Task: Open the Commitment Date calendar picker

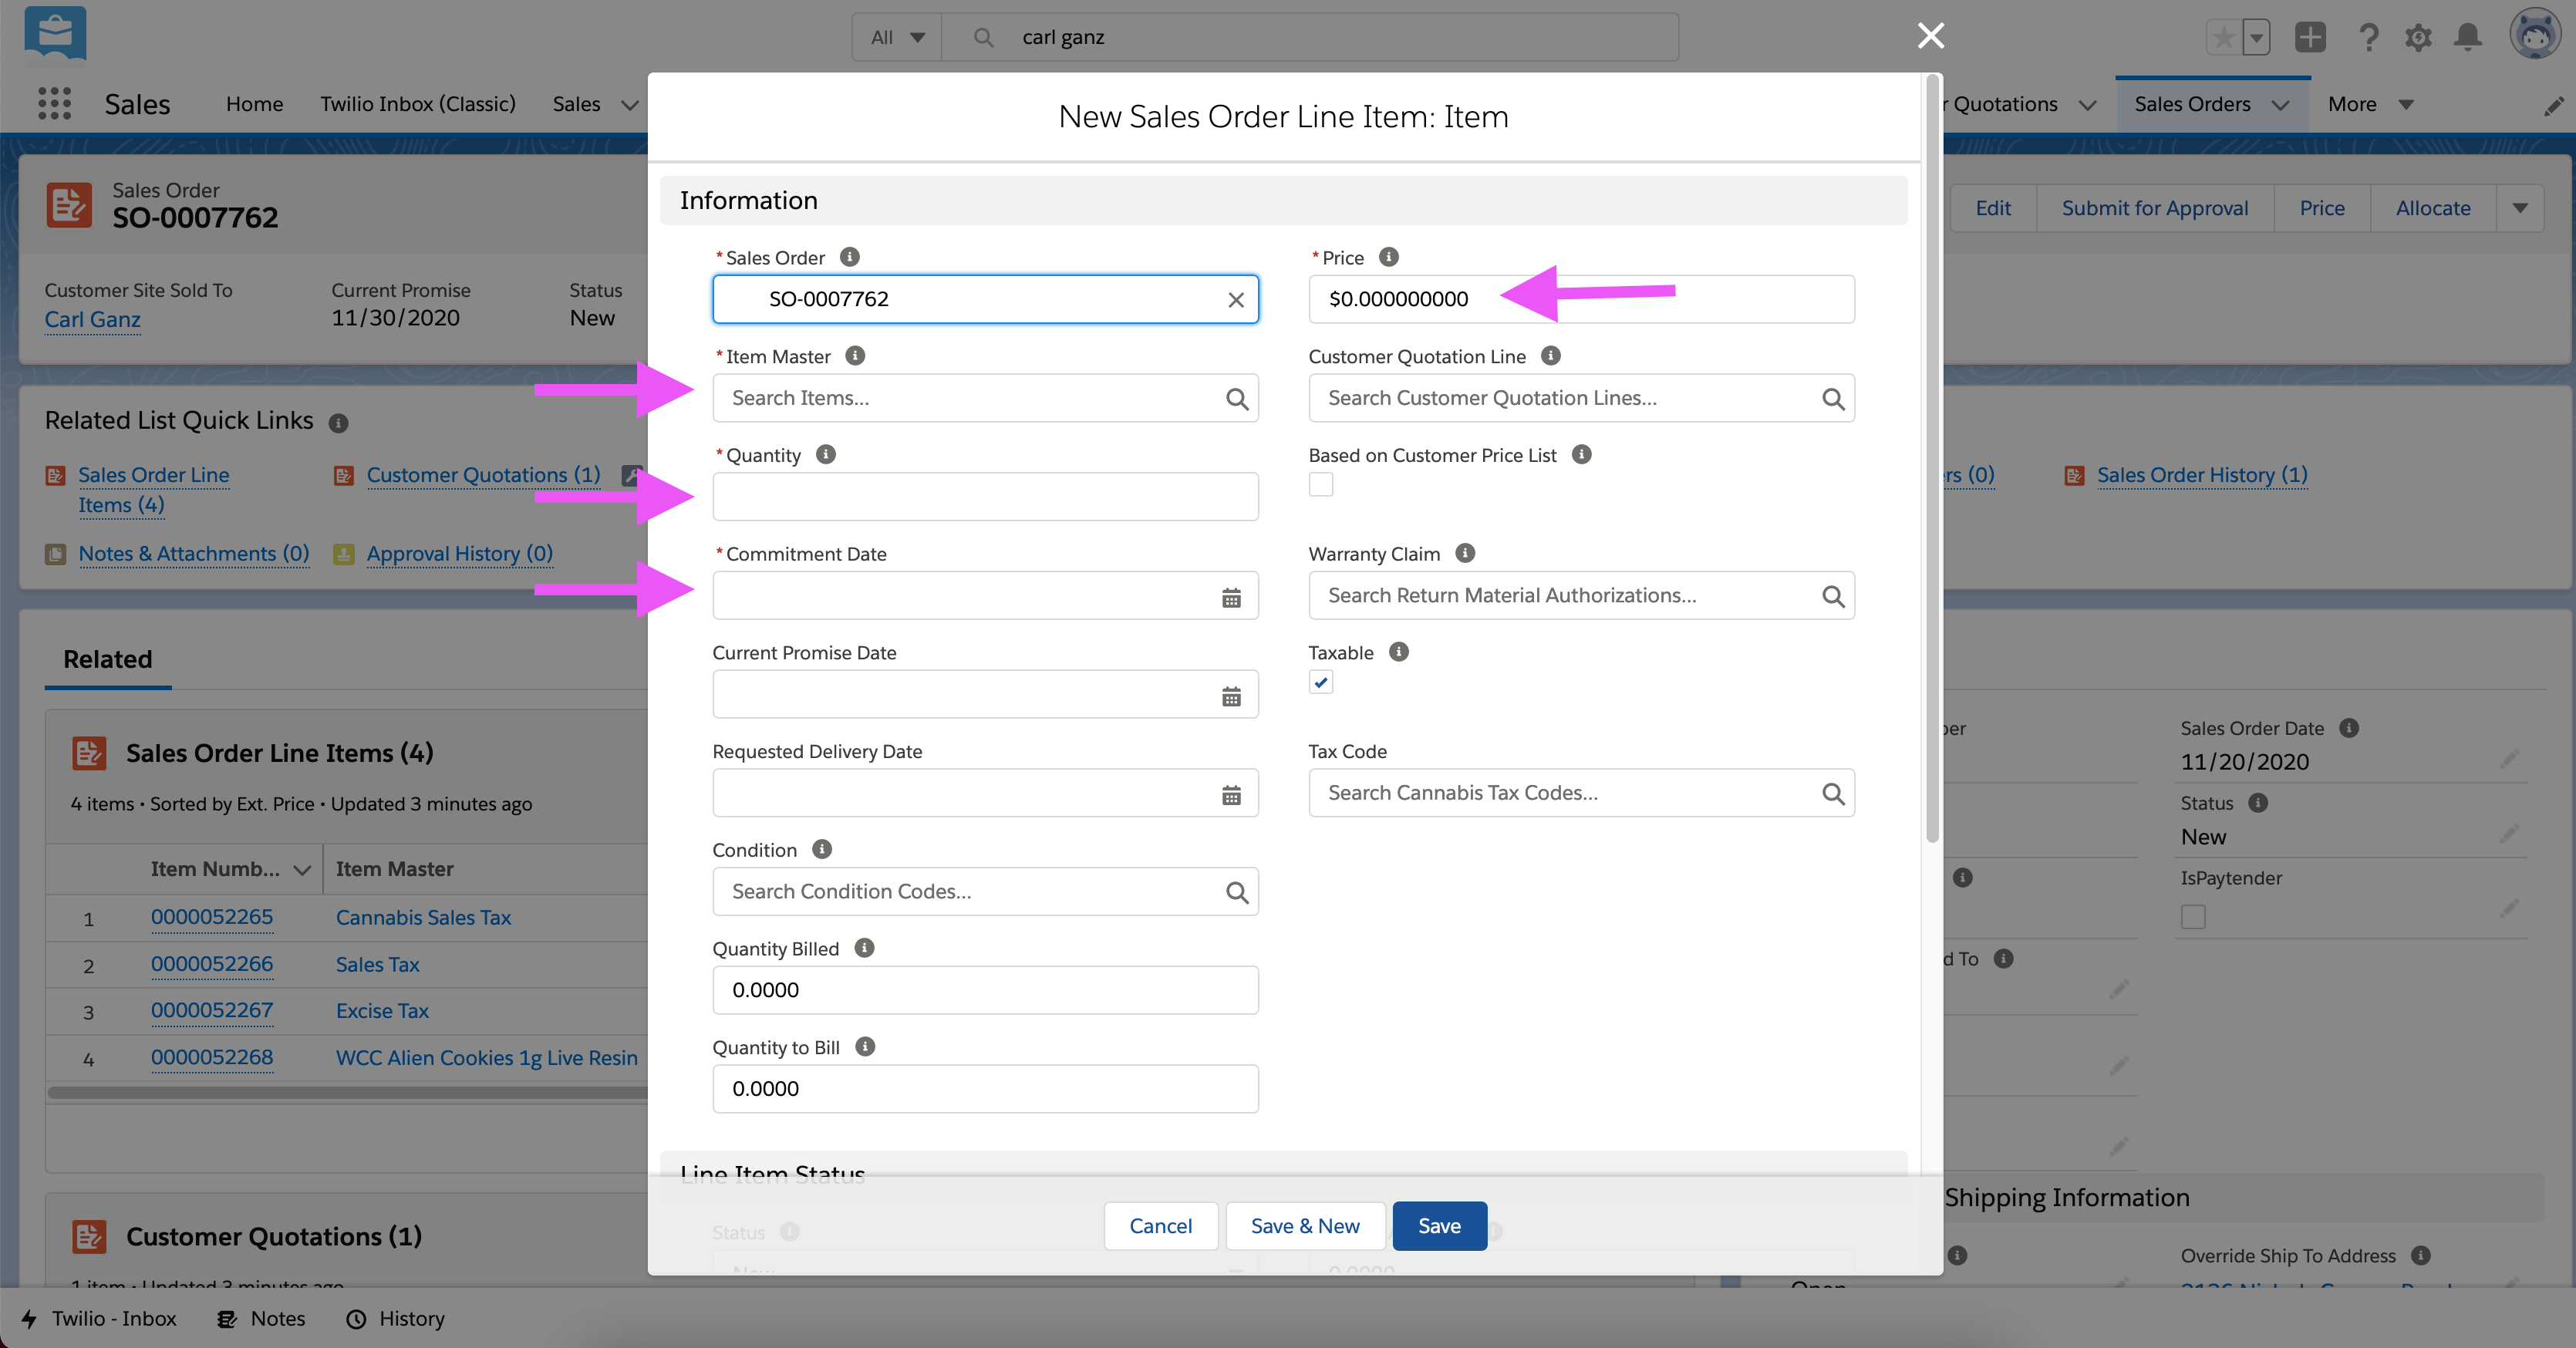Action: (x=1231, y=597)
